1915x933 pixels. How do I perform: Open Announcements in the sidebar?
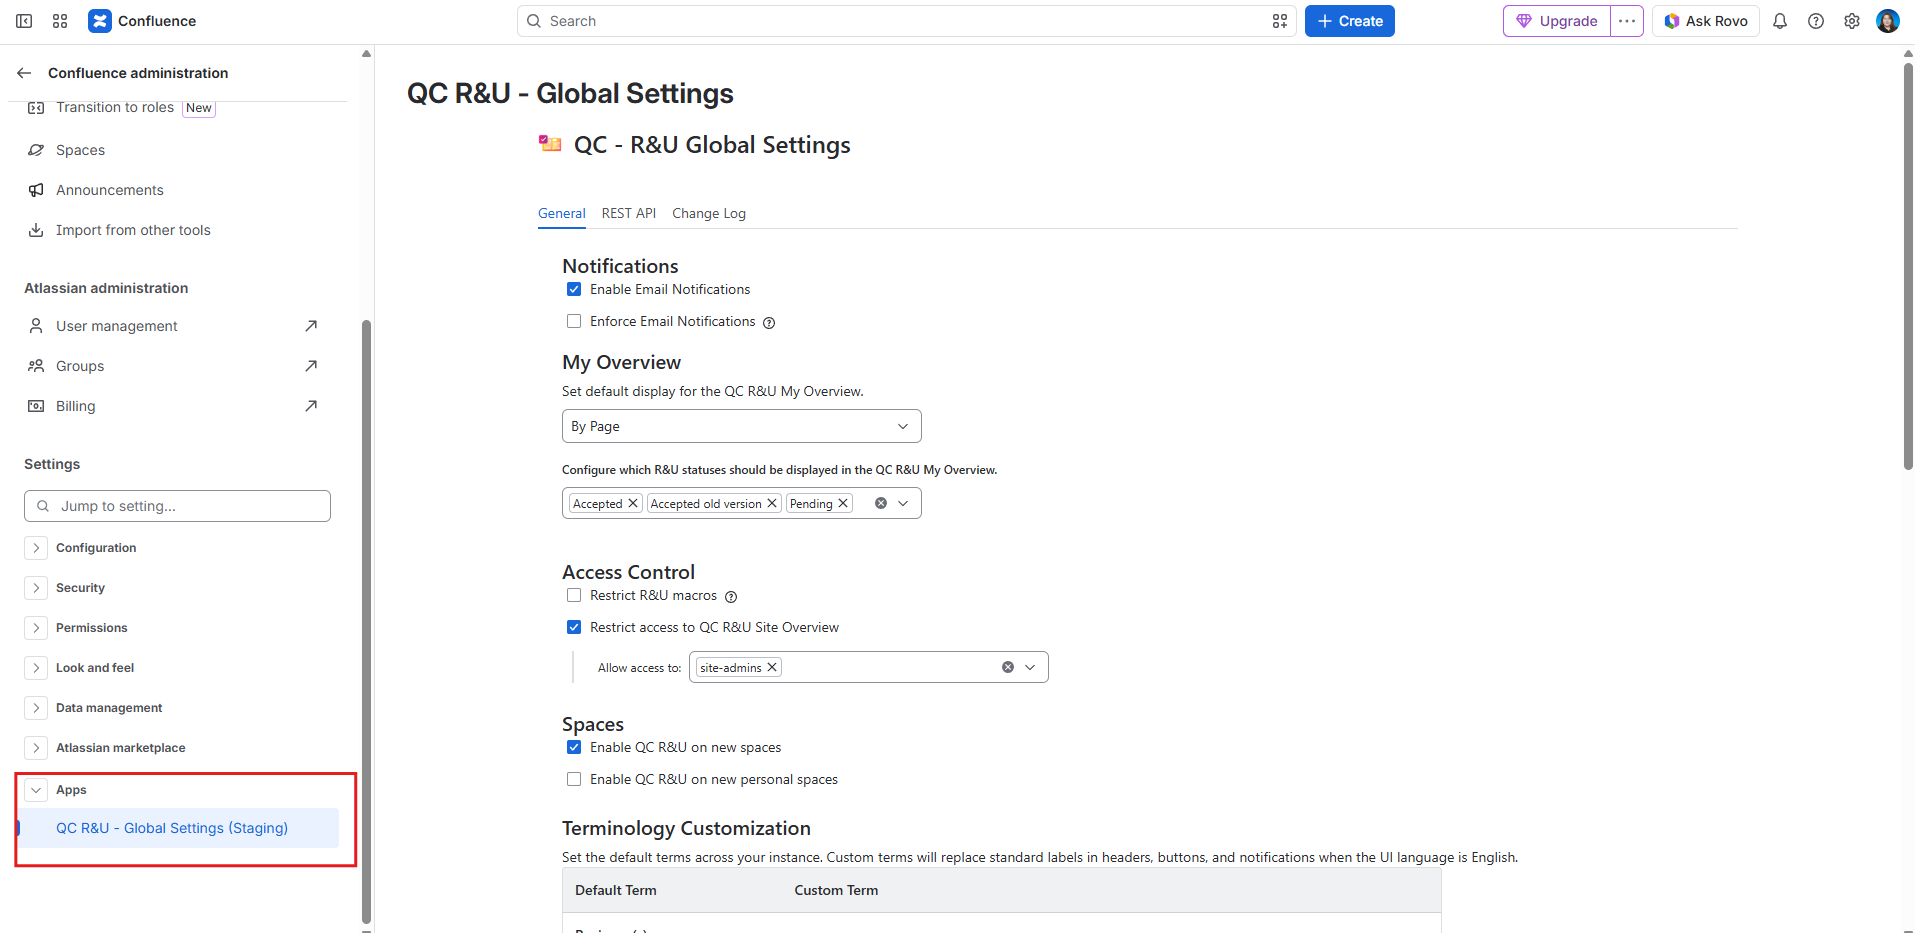tap(110, 190)
